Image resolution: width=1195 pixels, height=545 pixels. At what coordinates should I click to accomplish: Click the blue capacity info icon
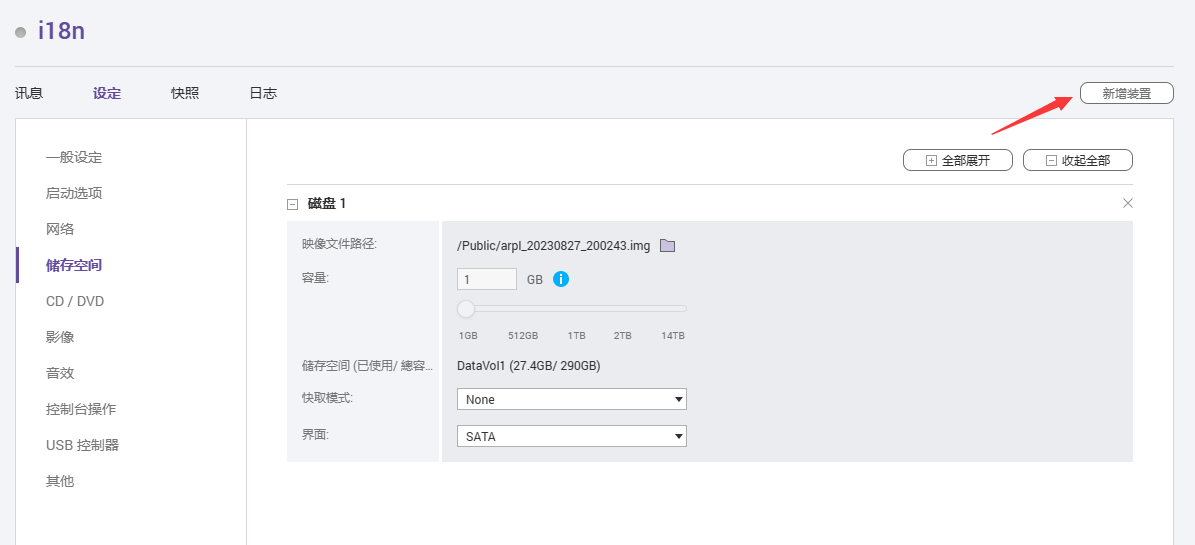coord(561,279)
